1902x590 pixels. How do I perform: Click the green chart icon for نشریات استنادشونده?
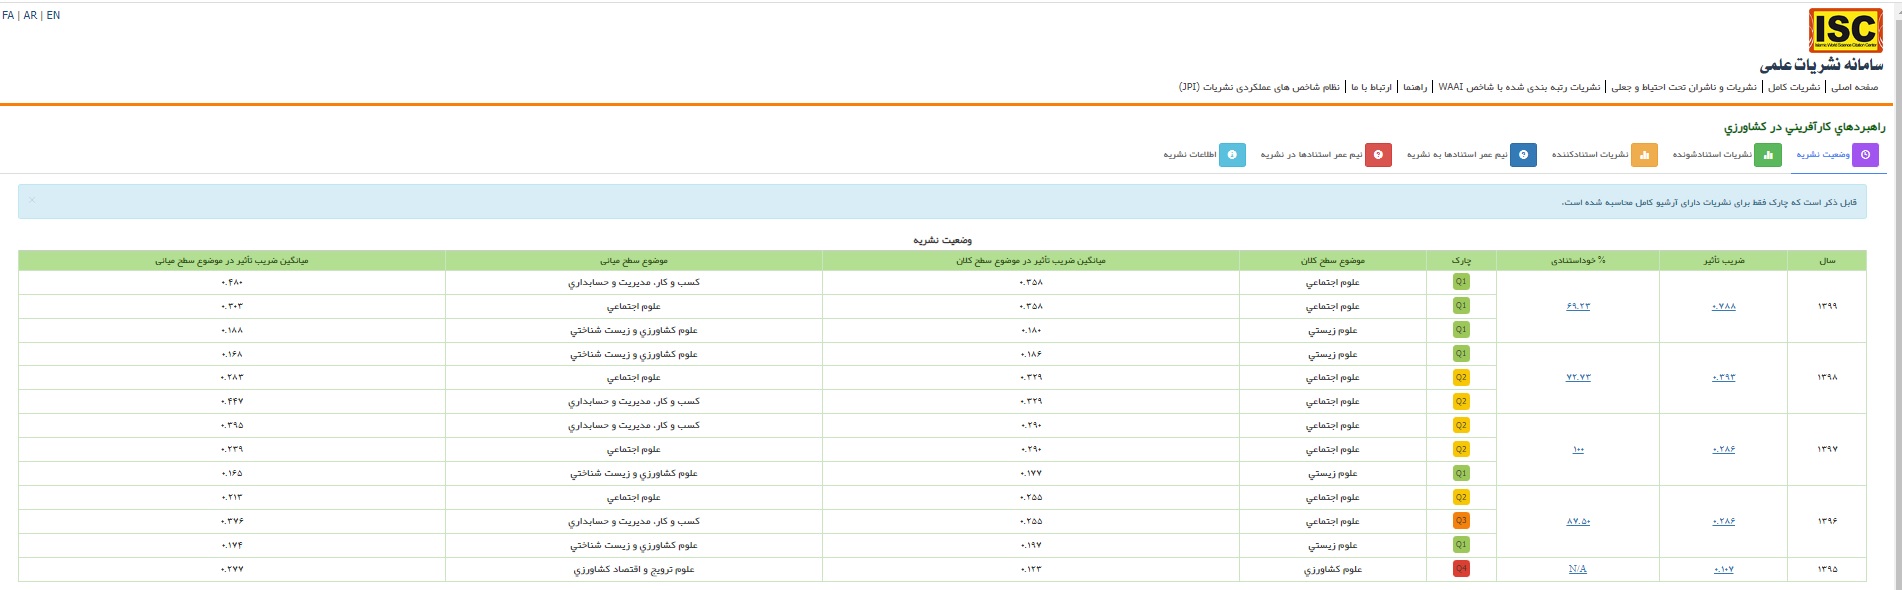click(1767, 155)
